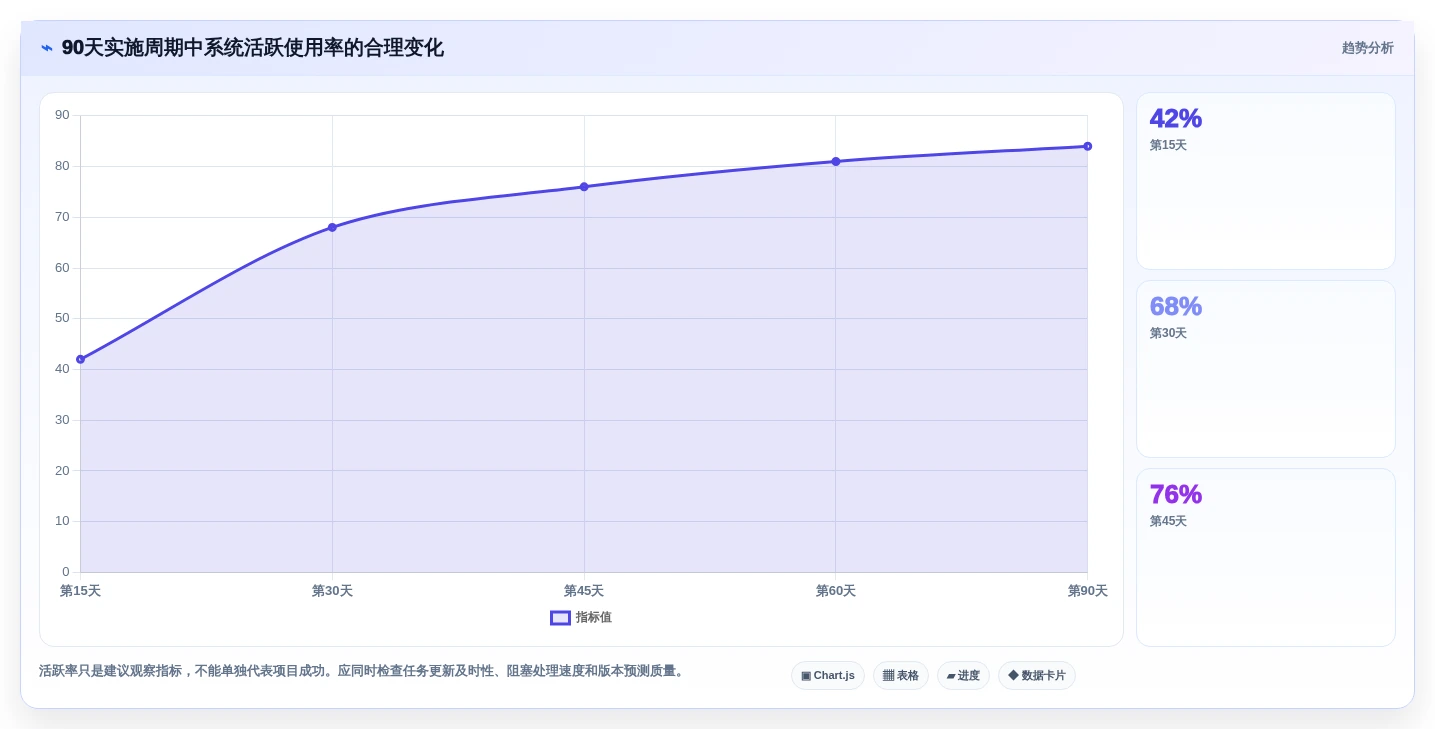Image resolution: width=1435 pixels, height=729 pixels.
Task: Click the footnote text starting 活跃率只是建议观察指标
Action: 363,671
